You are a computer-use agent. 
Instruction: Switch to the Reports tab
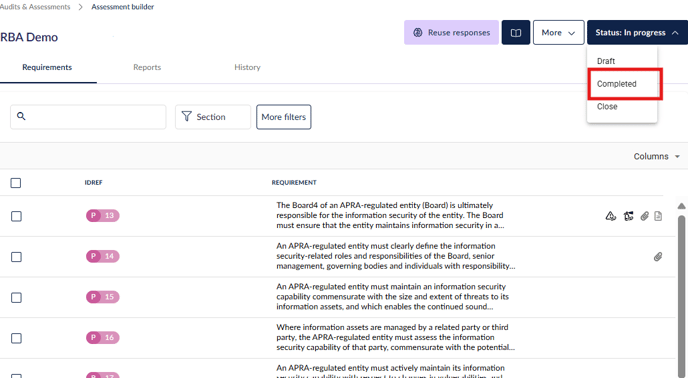(147, 67)
